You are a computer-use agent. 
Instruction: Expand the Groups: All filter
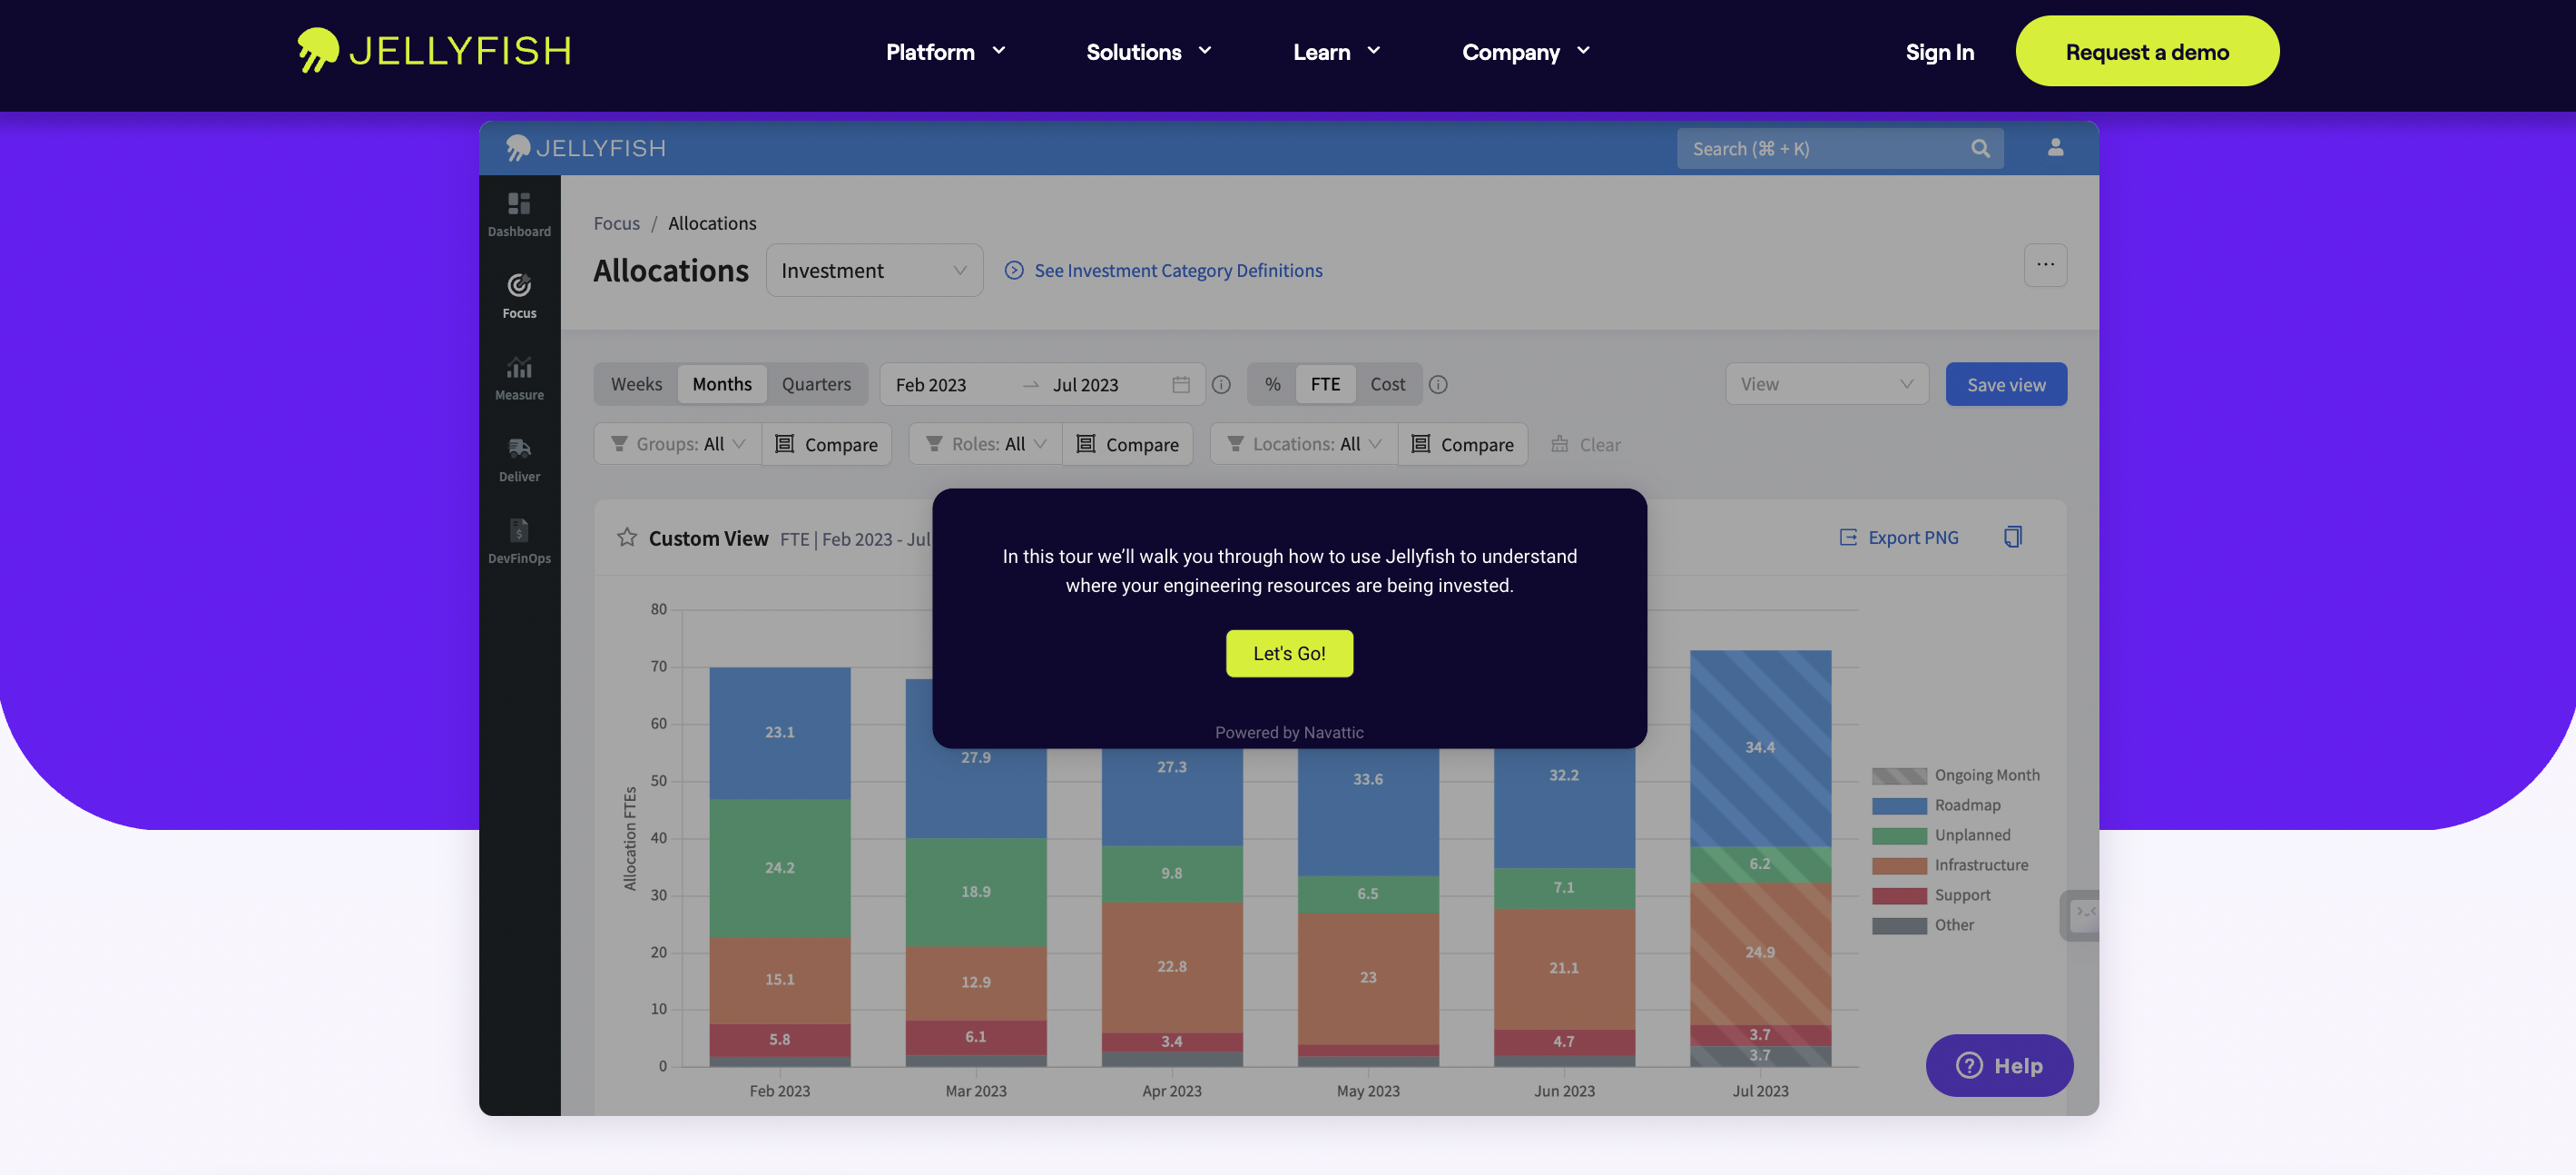678,444
